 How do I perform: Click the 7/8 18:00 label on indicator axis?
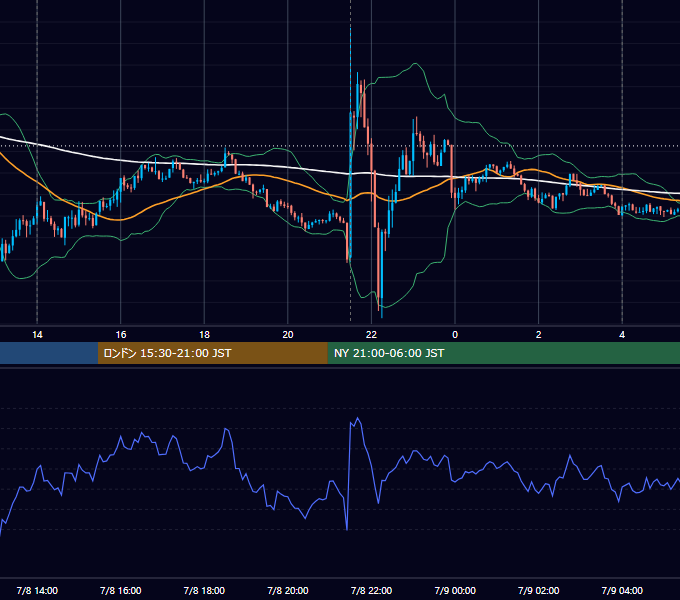point(204,590)
